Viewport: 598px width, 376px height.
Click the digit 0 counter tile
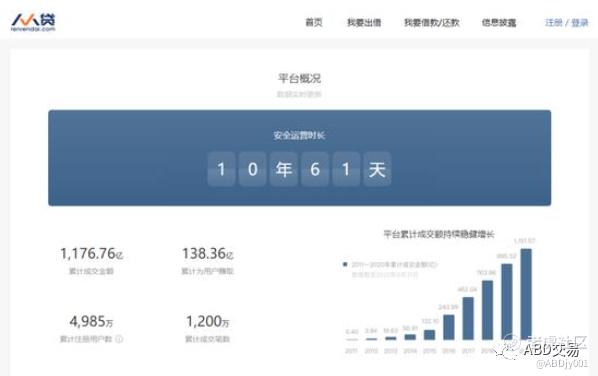(252, 169)
